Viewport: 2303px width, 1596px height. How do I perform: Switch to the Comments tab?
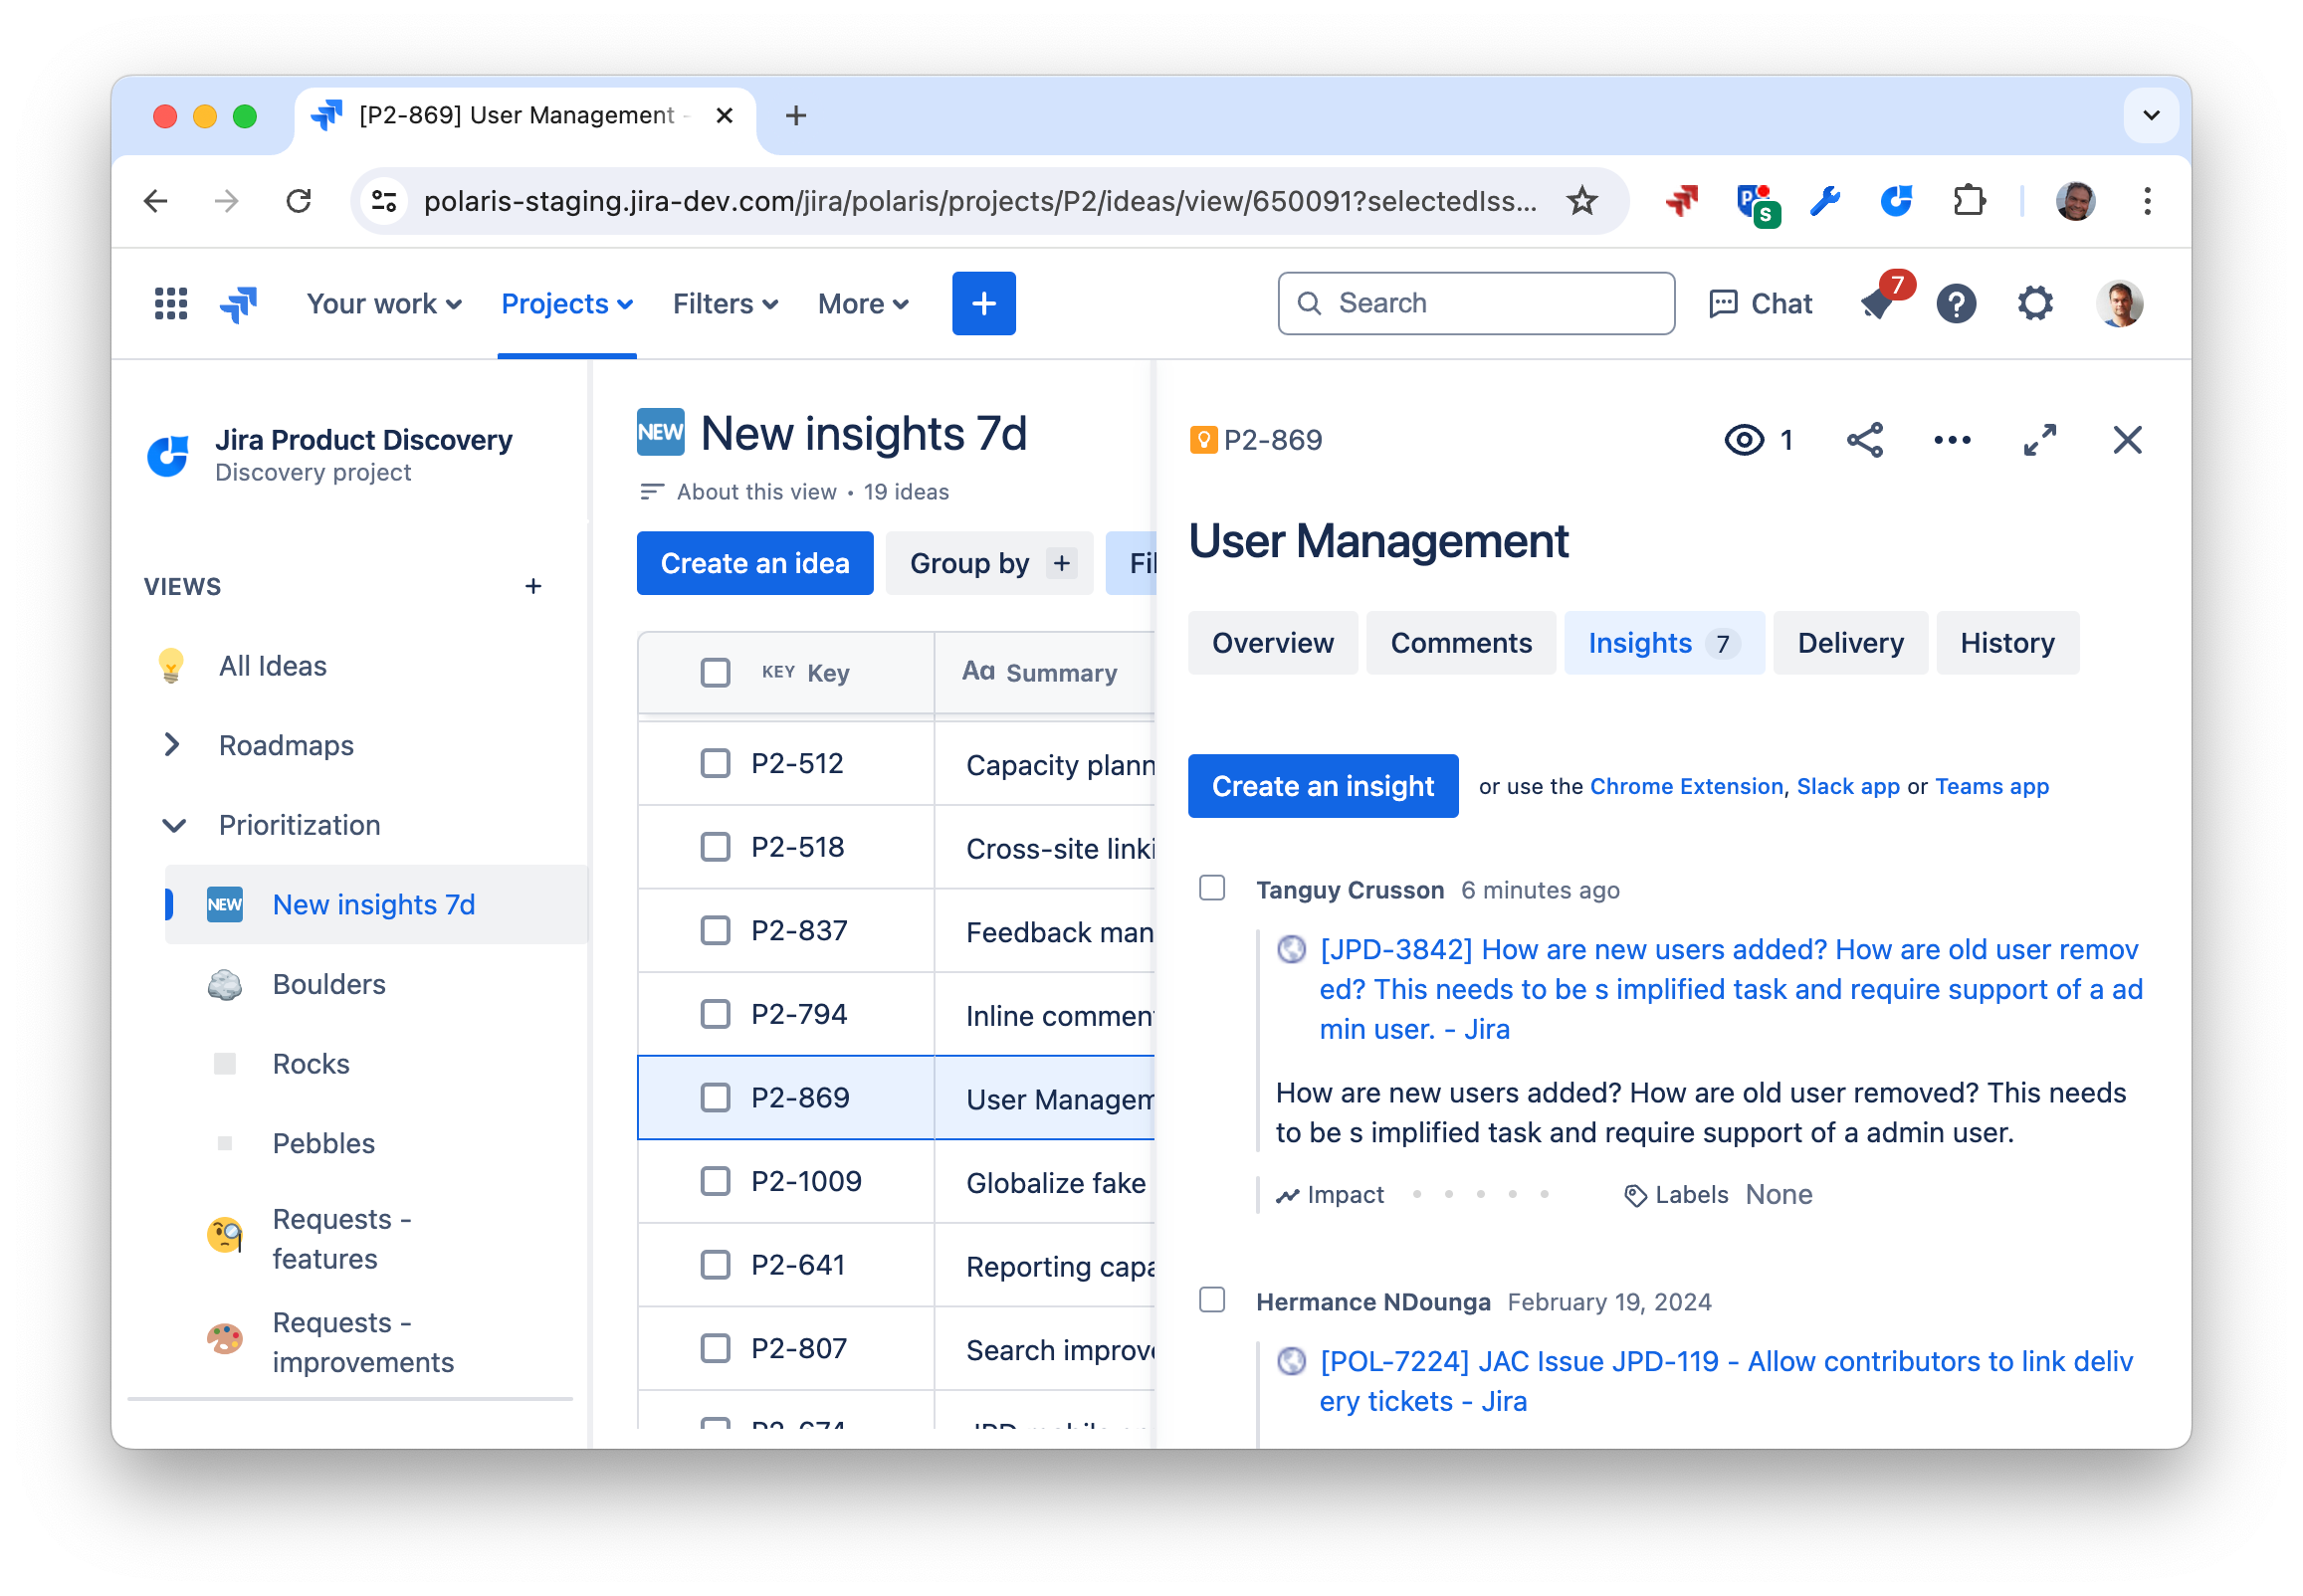click(1460, 643)
